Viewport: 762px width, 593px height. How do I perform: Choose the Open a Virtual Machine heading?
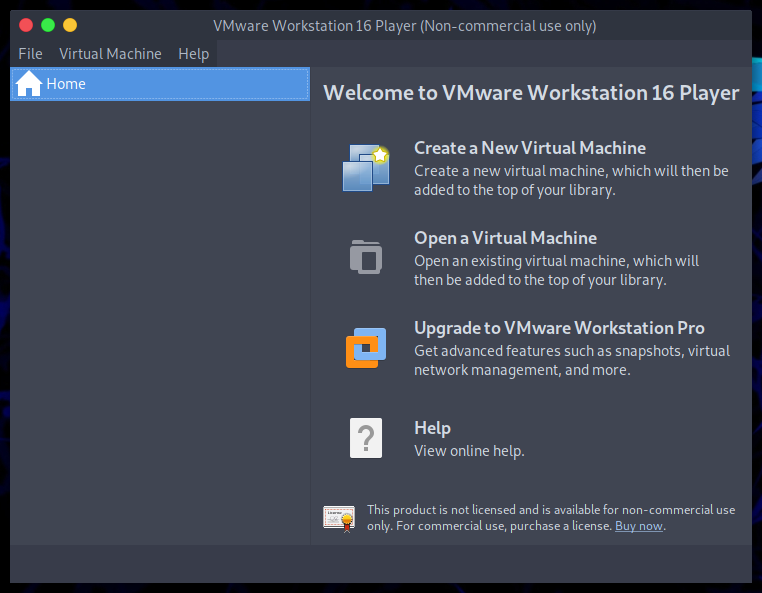point(505,238)
